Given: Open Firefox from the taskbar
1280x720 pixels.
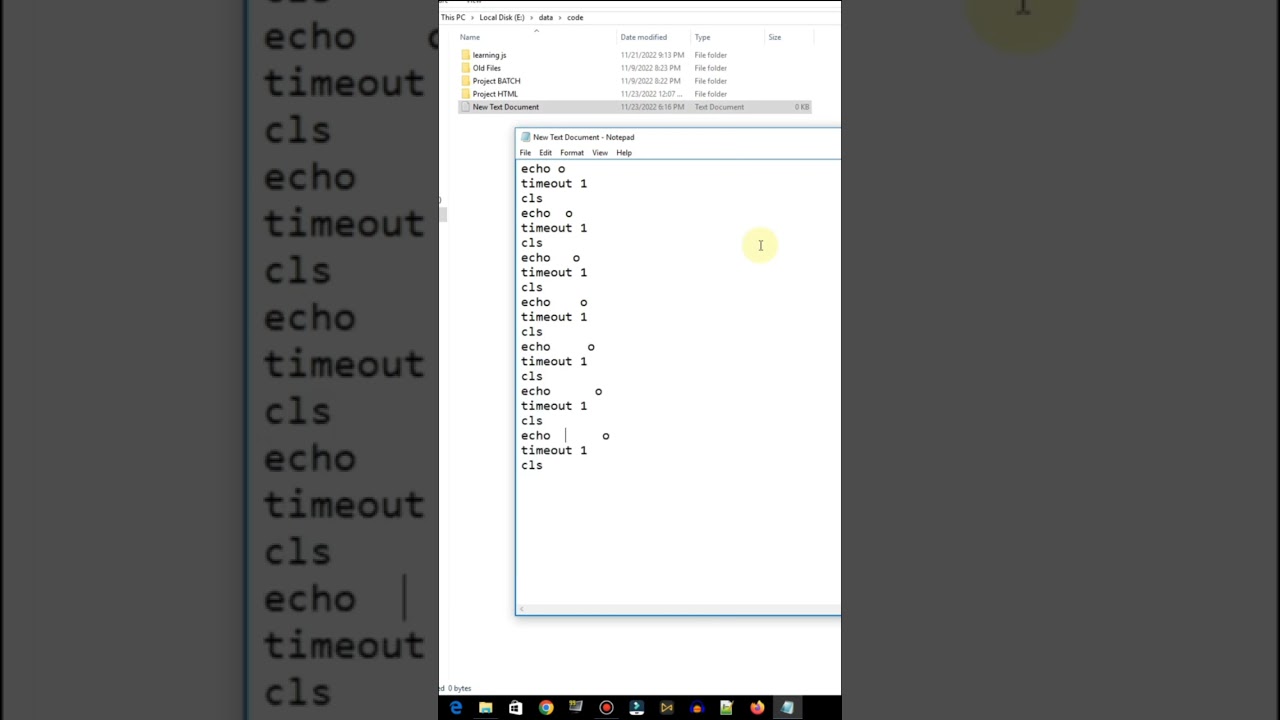Looking at the screenshot, I should pyautogui.click(x=757, y=708).
